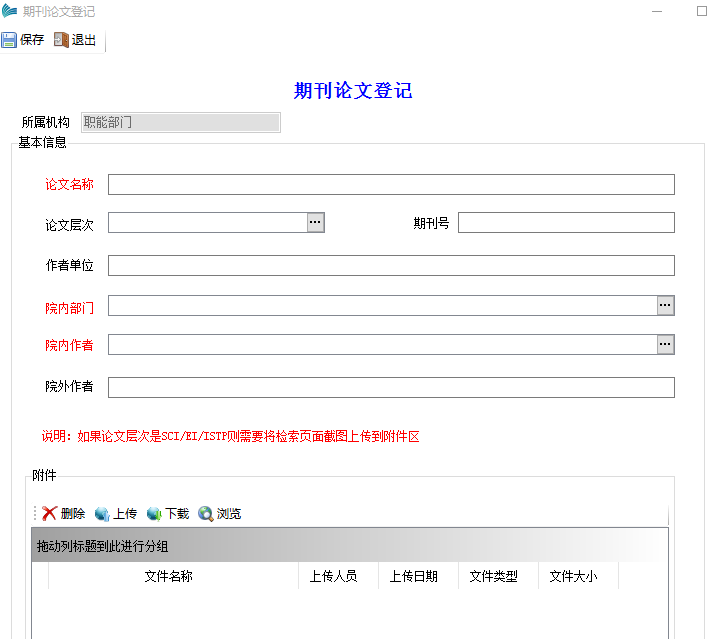Focus the 论文名称 input field
Viewport: 708px width, 639px height.
[x=391, y=185]
